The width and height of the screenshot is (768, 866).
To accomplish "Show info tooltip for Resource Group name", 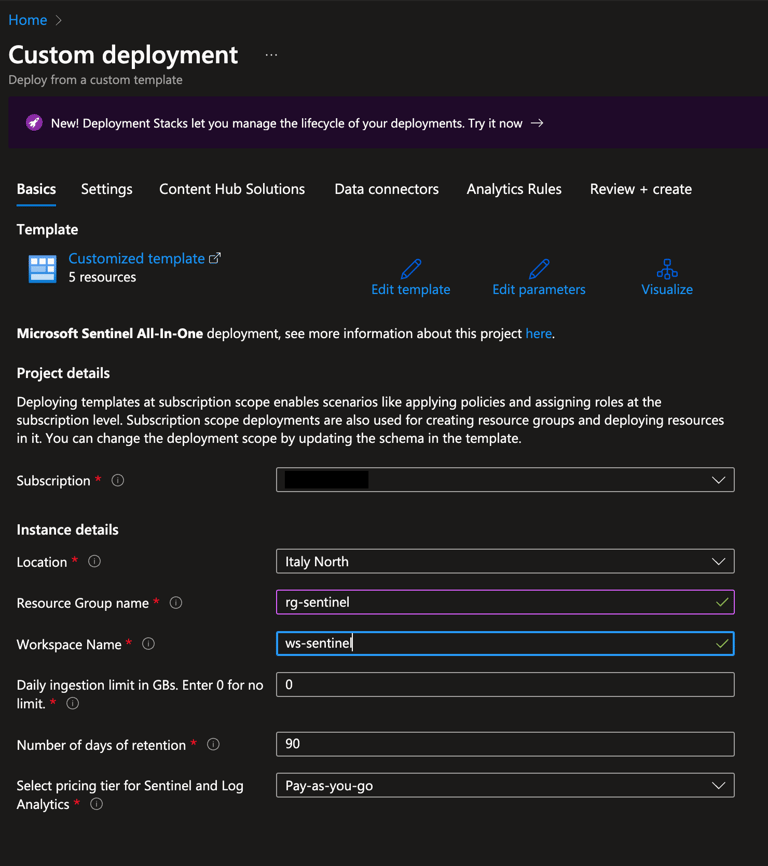I will [x=176, y=603].
